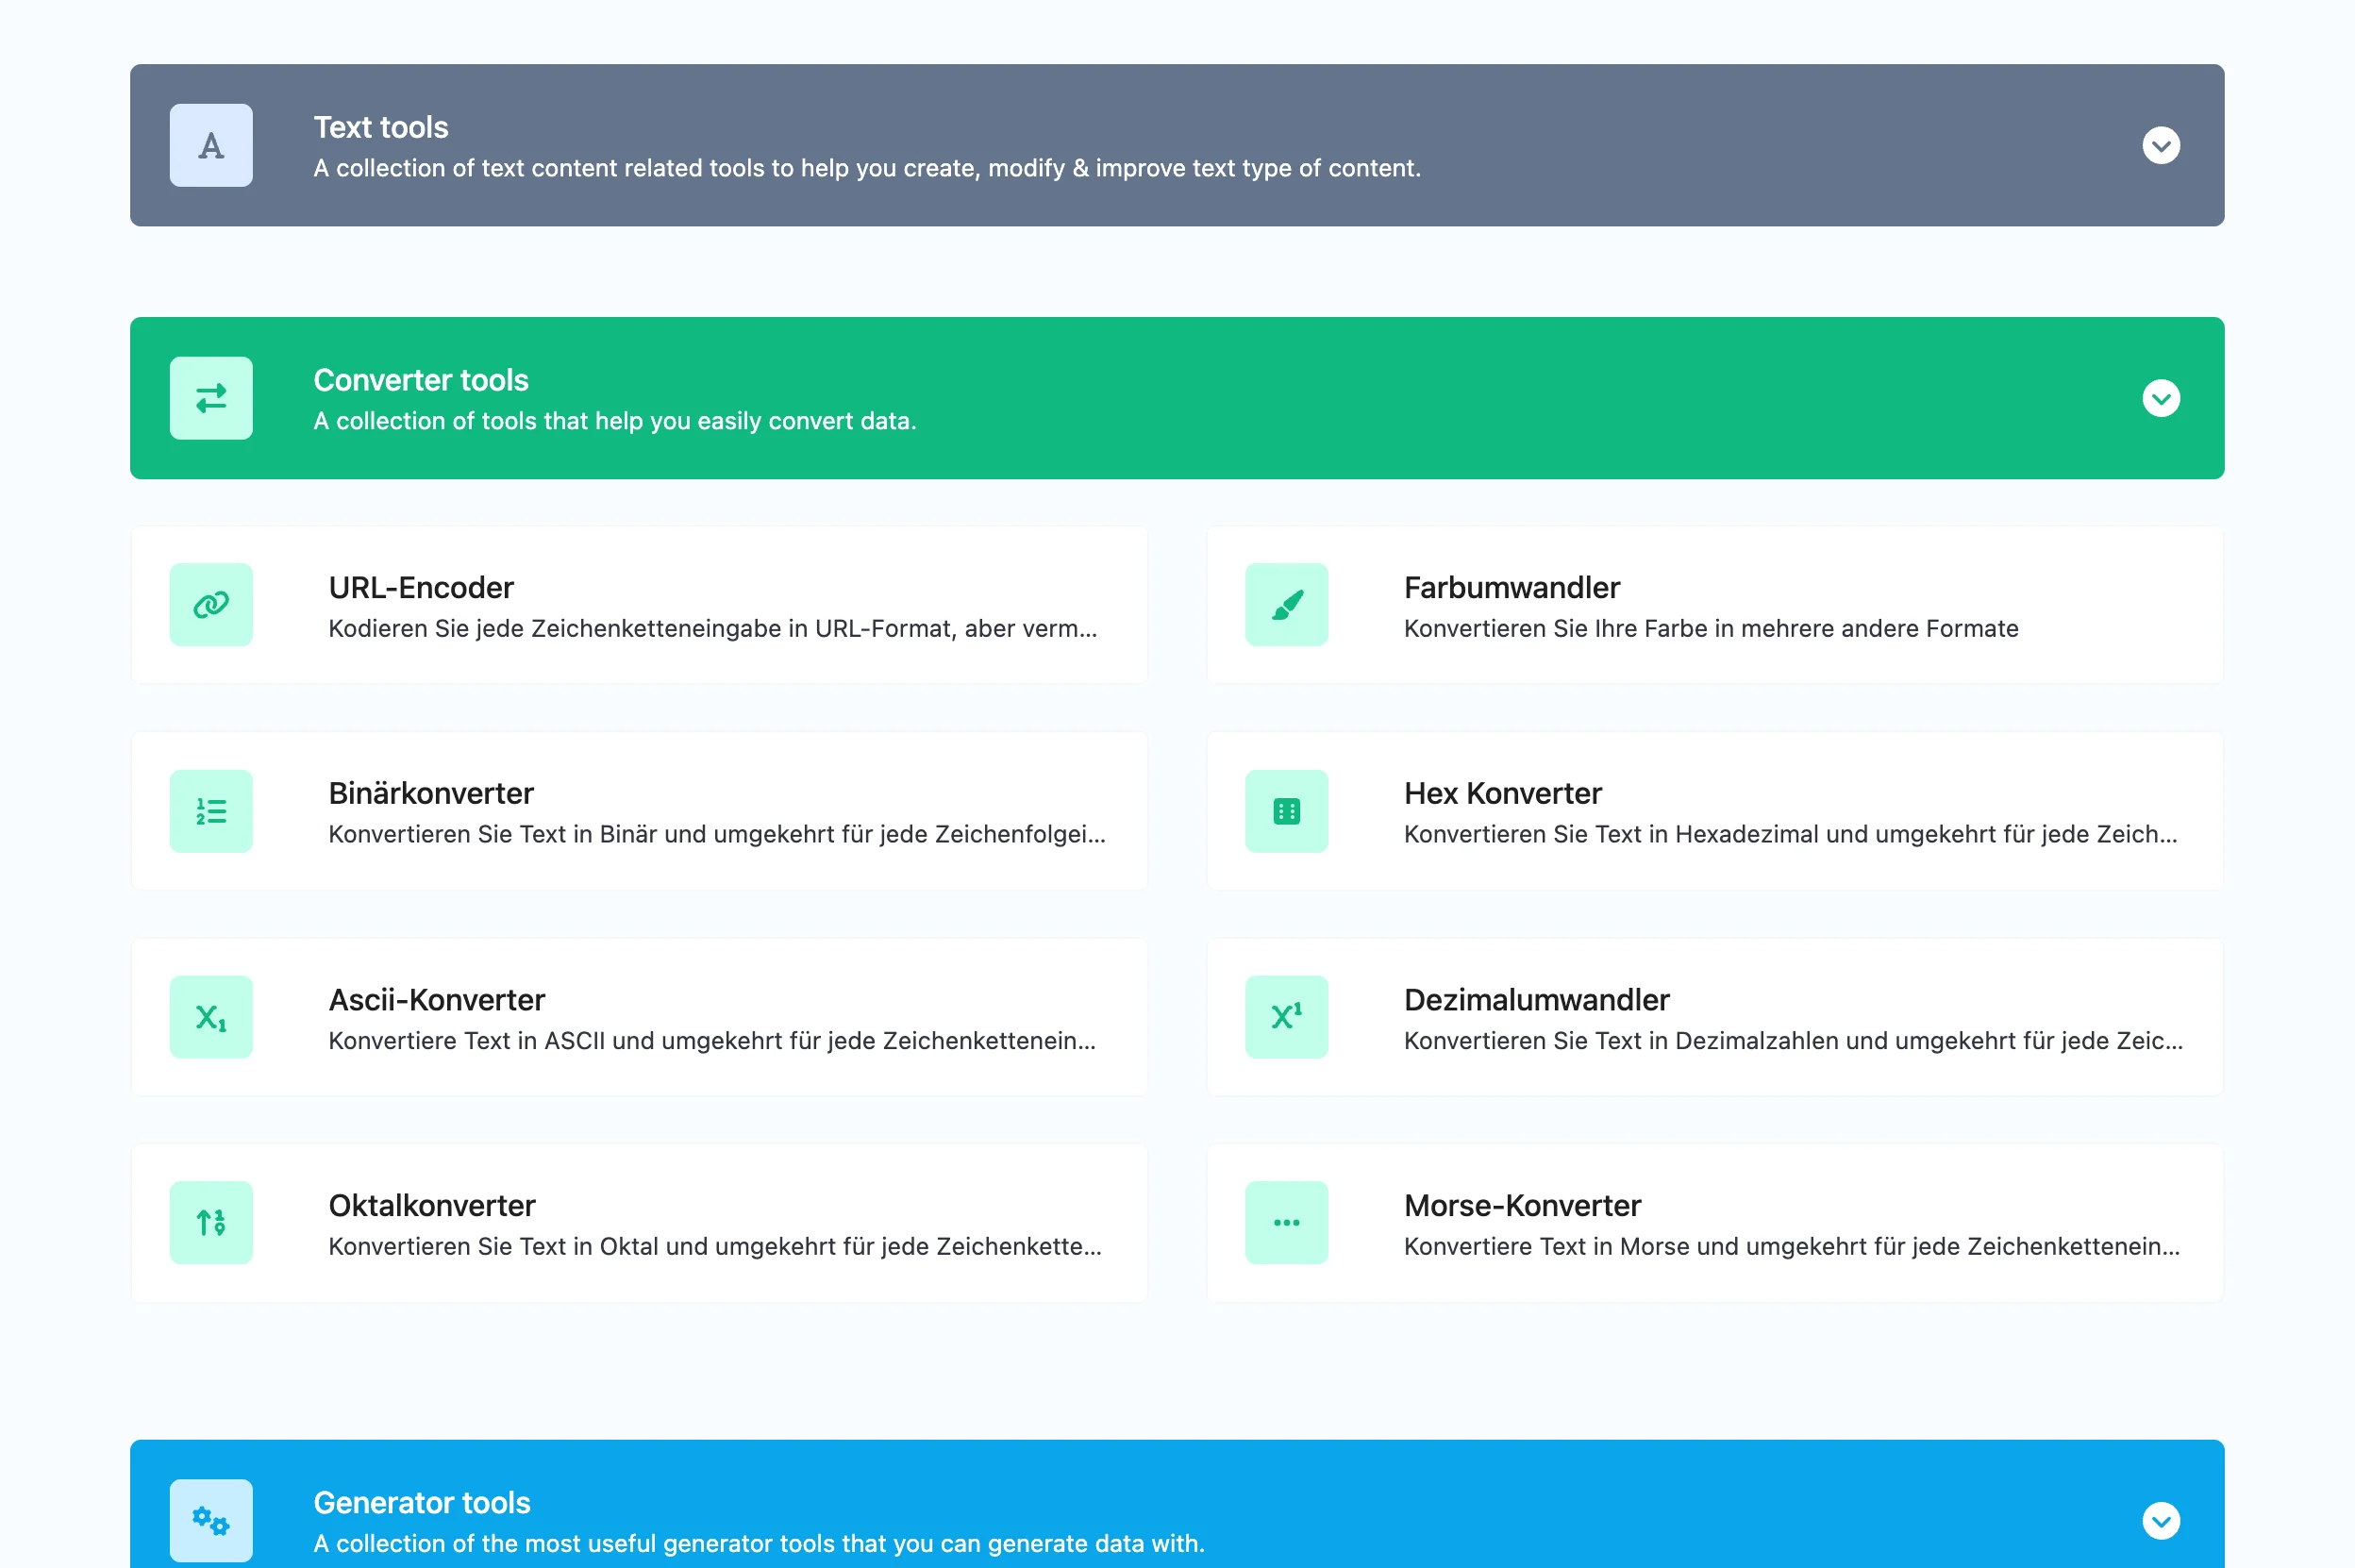Collapse the Converter tools section chevron
Screen dimensions: 2355x1568
click(2160, 398)
